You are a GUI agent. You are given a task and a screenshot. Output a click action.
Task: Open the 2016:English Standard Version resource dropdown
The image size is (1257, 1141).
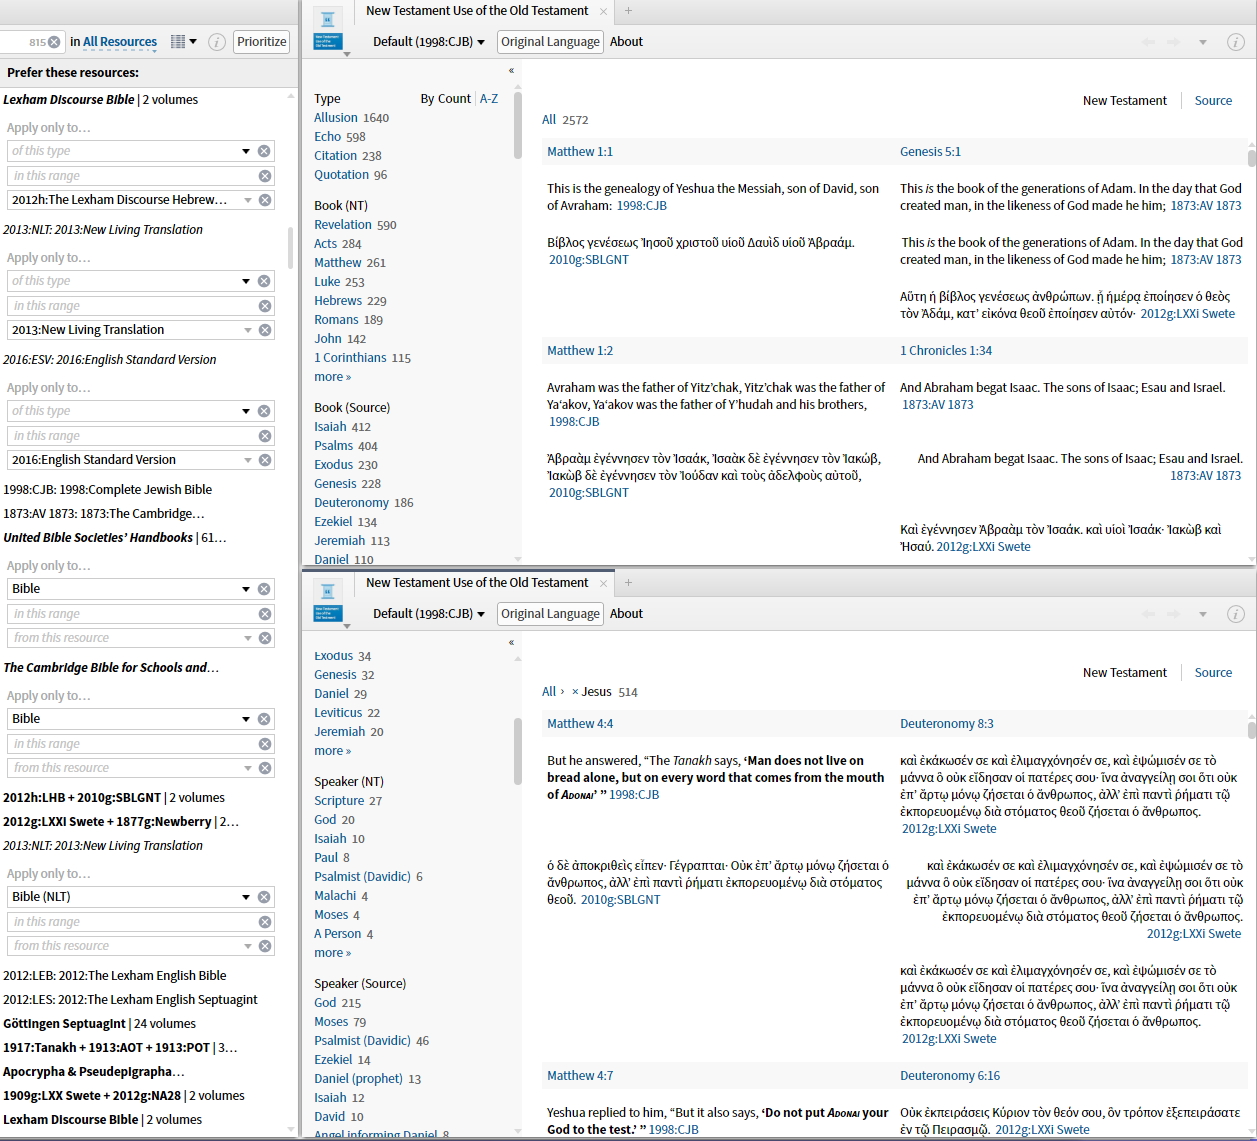[x=248, y=460]
